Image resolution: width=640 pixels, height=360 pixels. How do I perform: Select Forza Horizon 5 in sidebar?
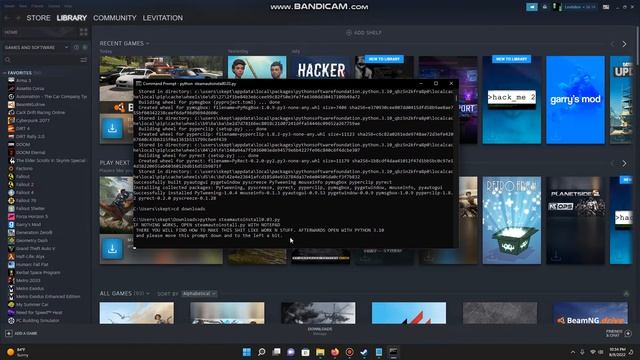[31, 216]
